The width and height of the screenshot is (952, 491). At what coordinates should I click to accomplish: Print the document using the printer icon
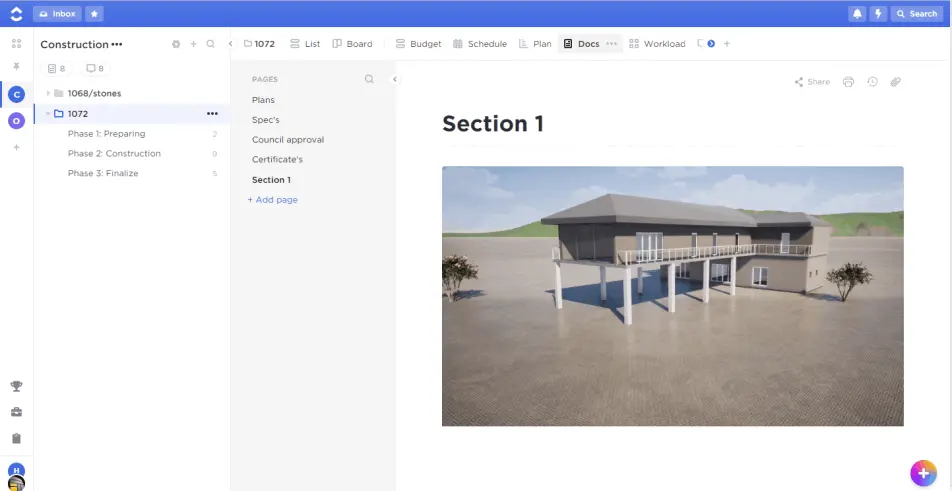coord(848,82)
